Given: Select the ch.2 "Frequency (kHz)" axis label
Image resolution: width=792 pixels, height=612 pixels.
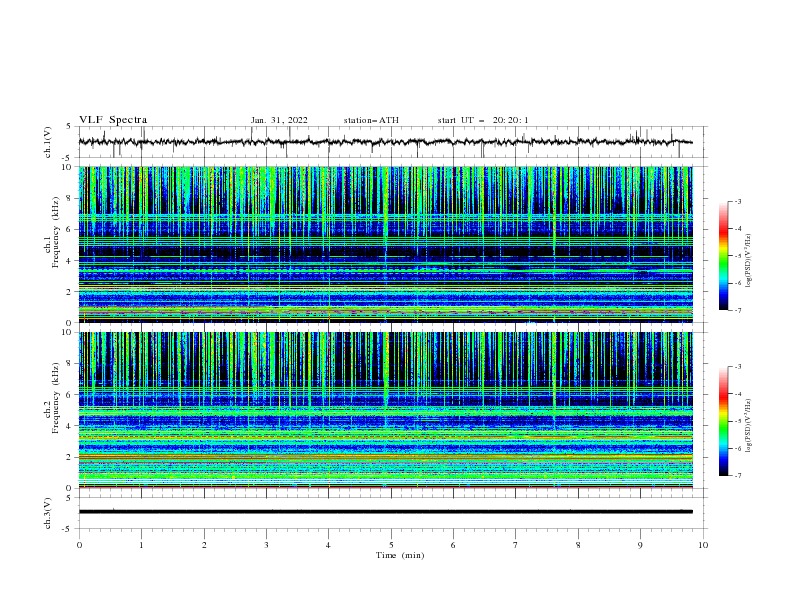Looking at the screenshot, I should click(x=55, y=398).
